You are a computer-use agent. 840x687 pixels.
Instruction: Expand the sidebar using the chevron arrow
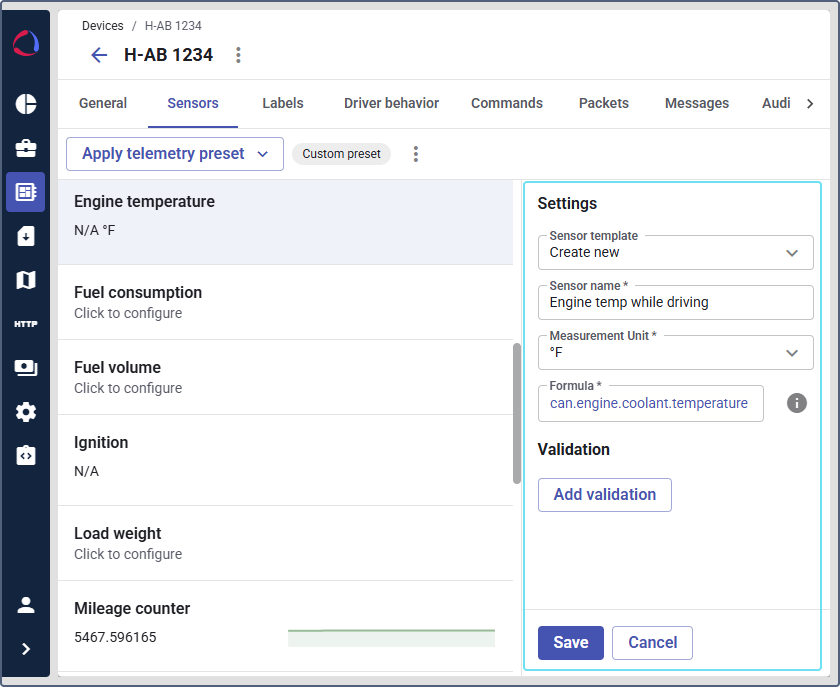pos(25,650)
